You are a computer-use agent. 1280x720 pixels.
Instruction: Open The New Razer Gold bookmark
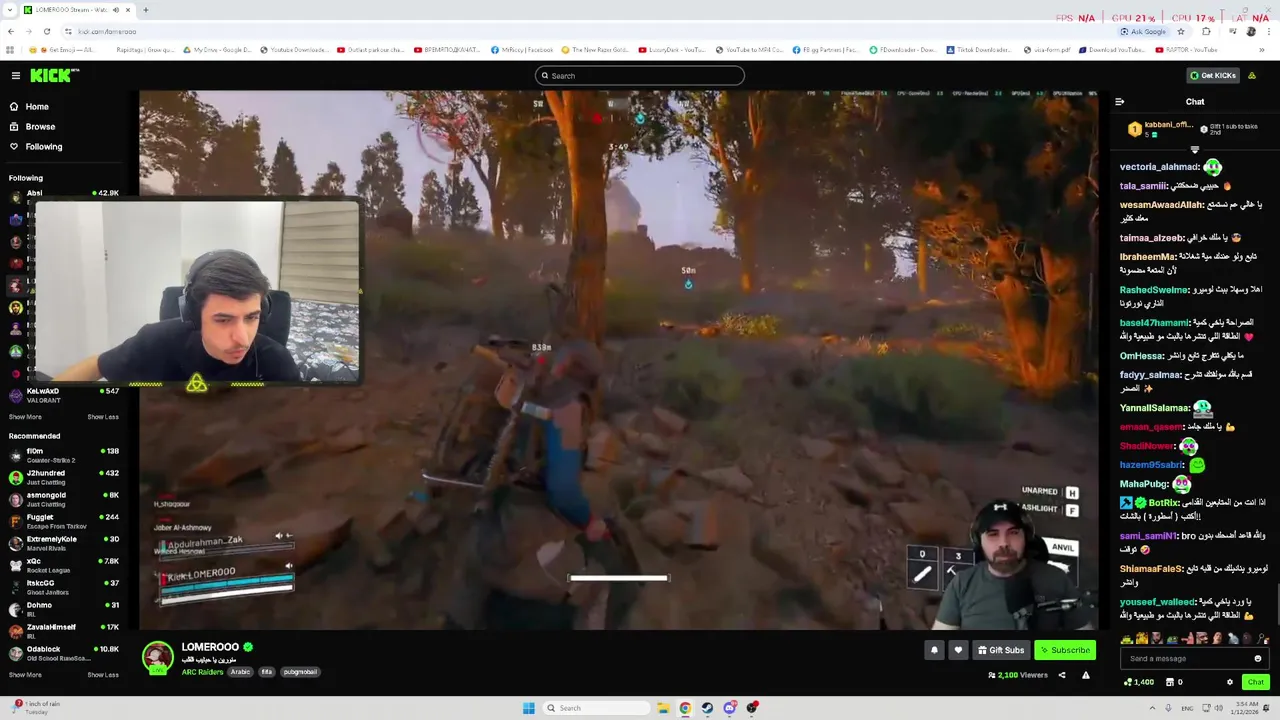[595, 50]
